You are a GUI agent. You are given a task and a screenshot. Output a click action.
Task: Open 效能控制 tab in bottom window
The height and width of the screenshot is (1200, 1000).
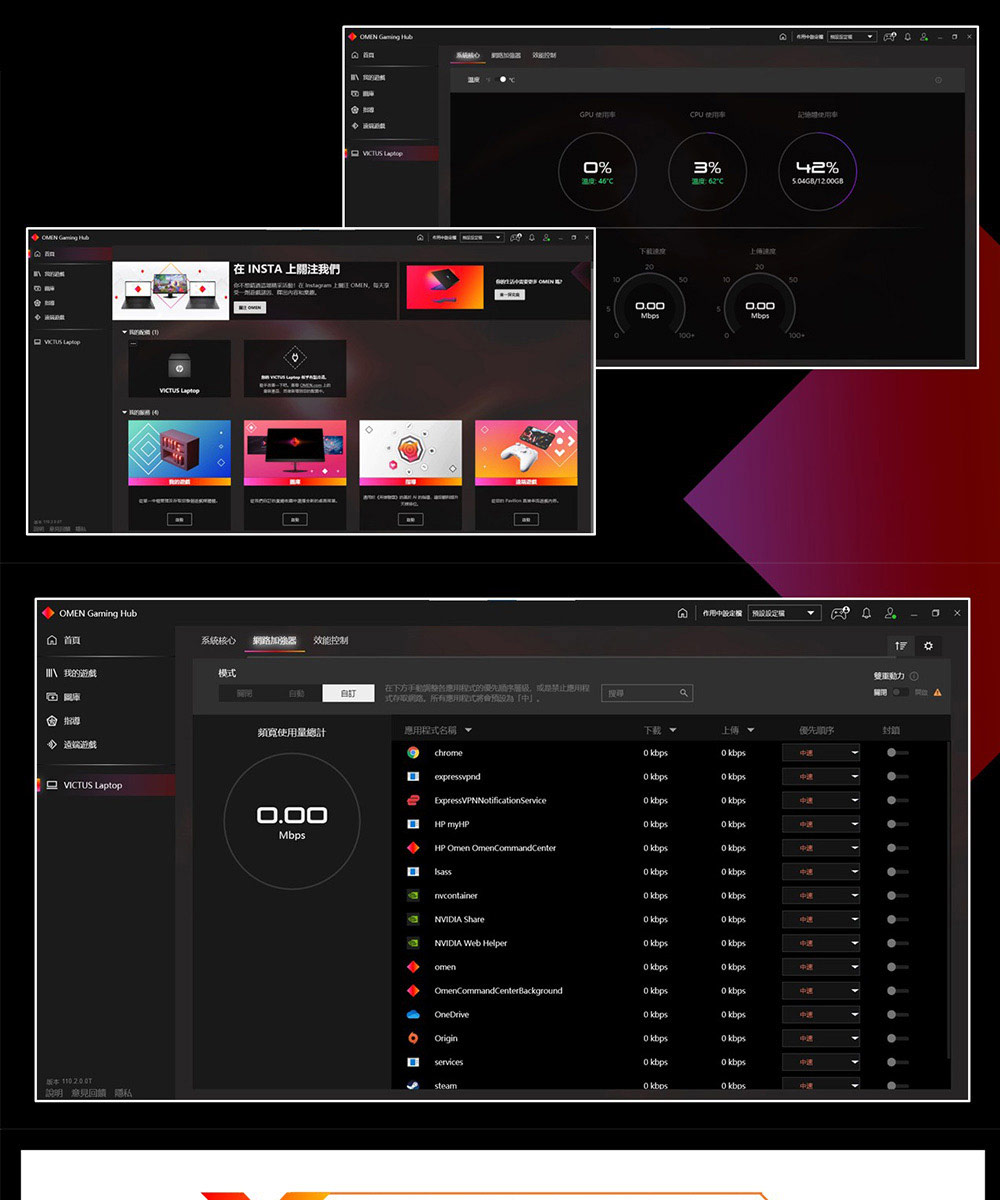point(330,640)
